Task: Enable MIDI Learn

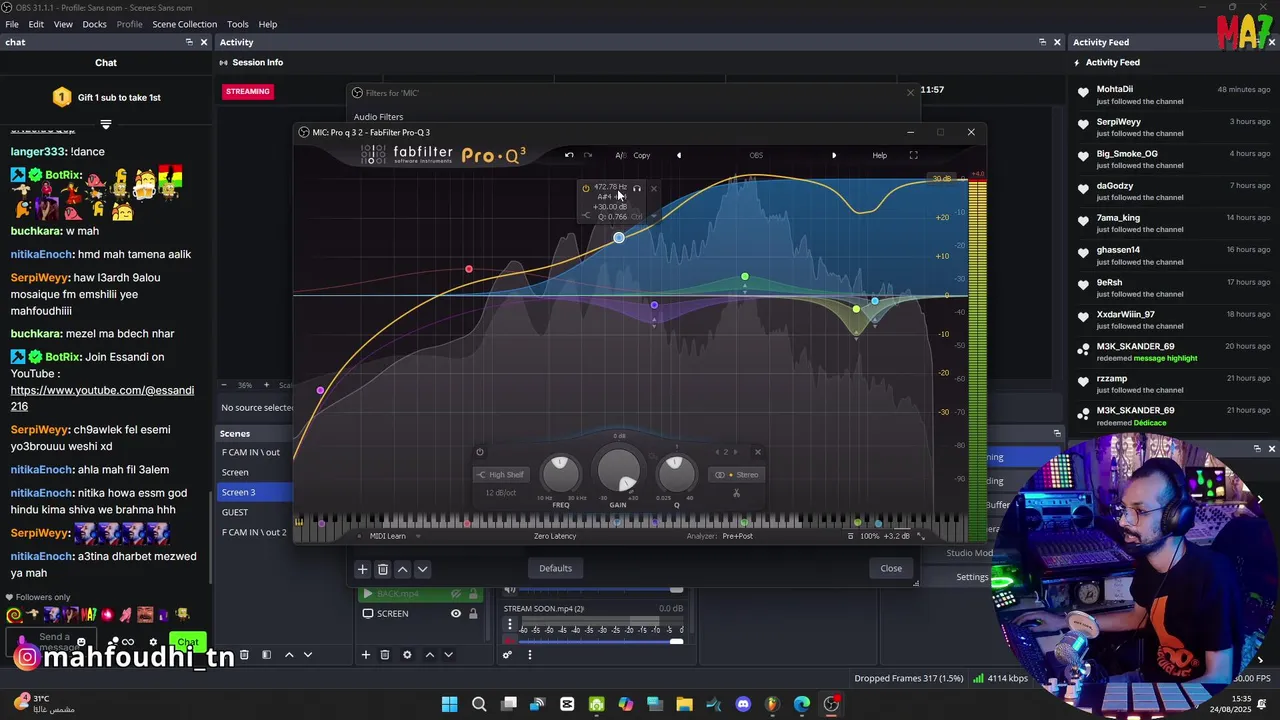Action: tap(387, 536)
